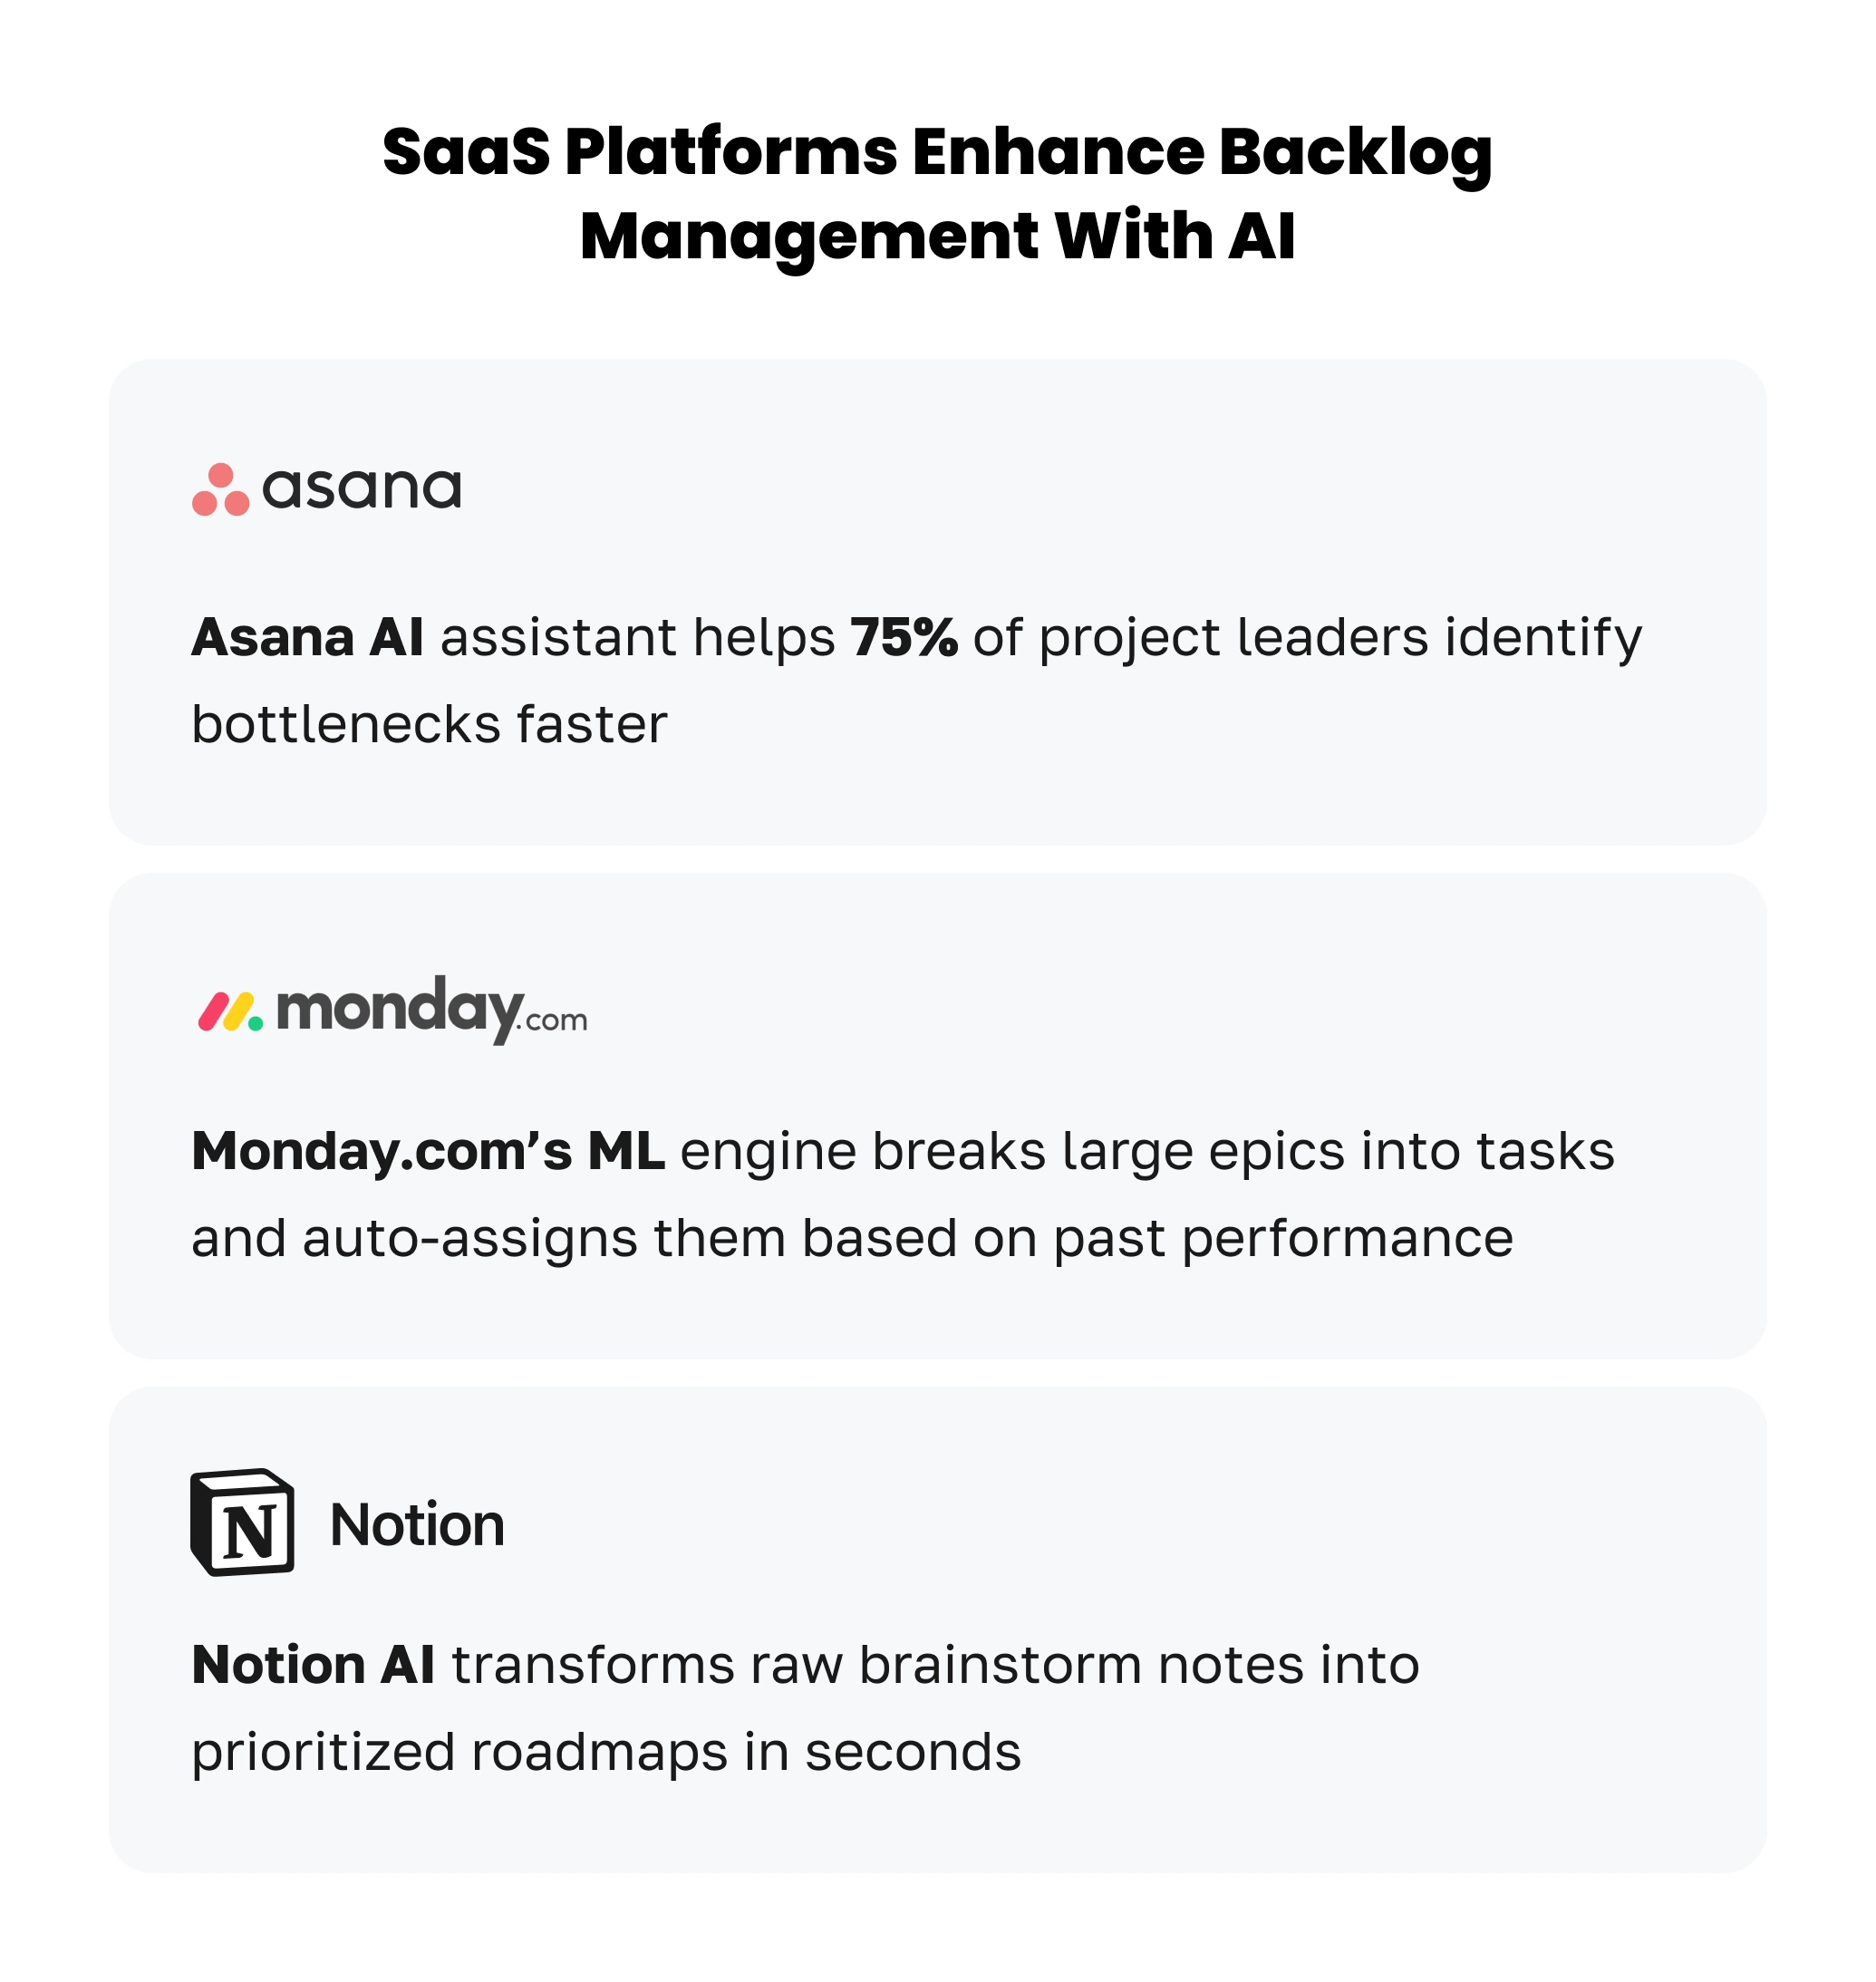Click the "bottlenecks faster" text line
This screenshot has width=1876, height=1982.
429,724
